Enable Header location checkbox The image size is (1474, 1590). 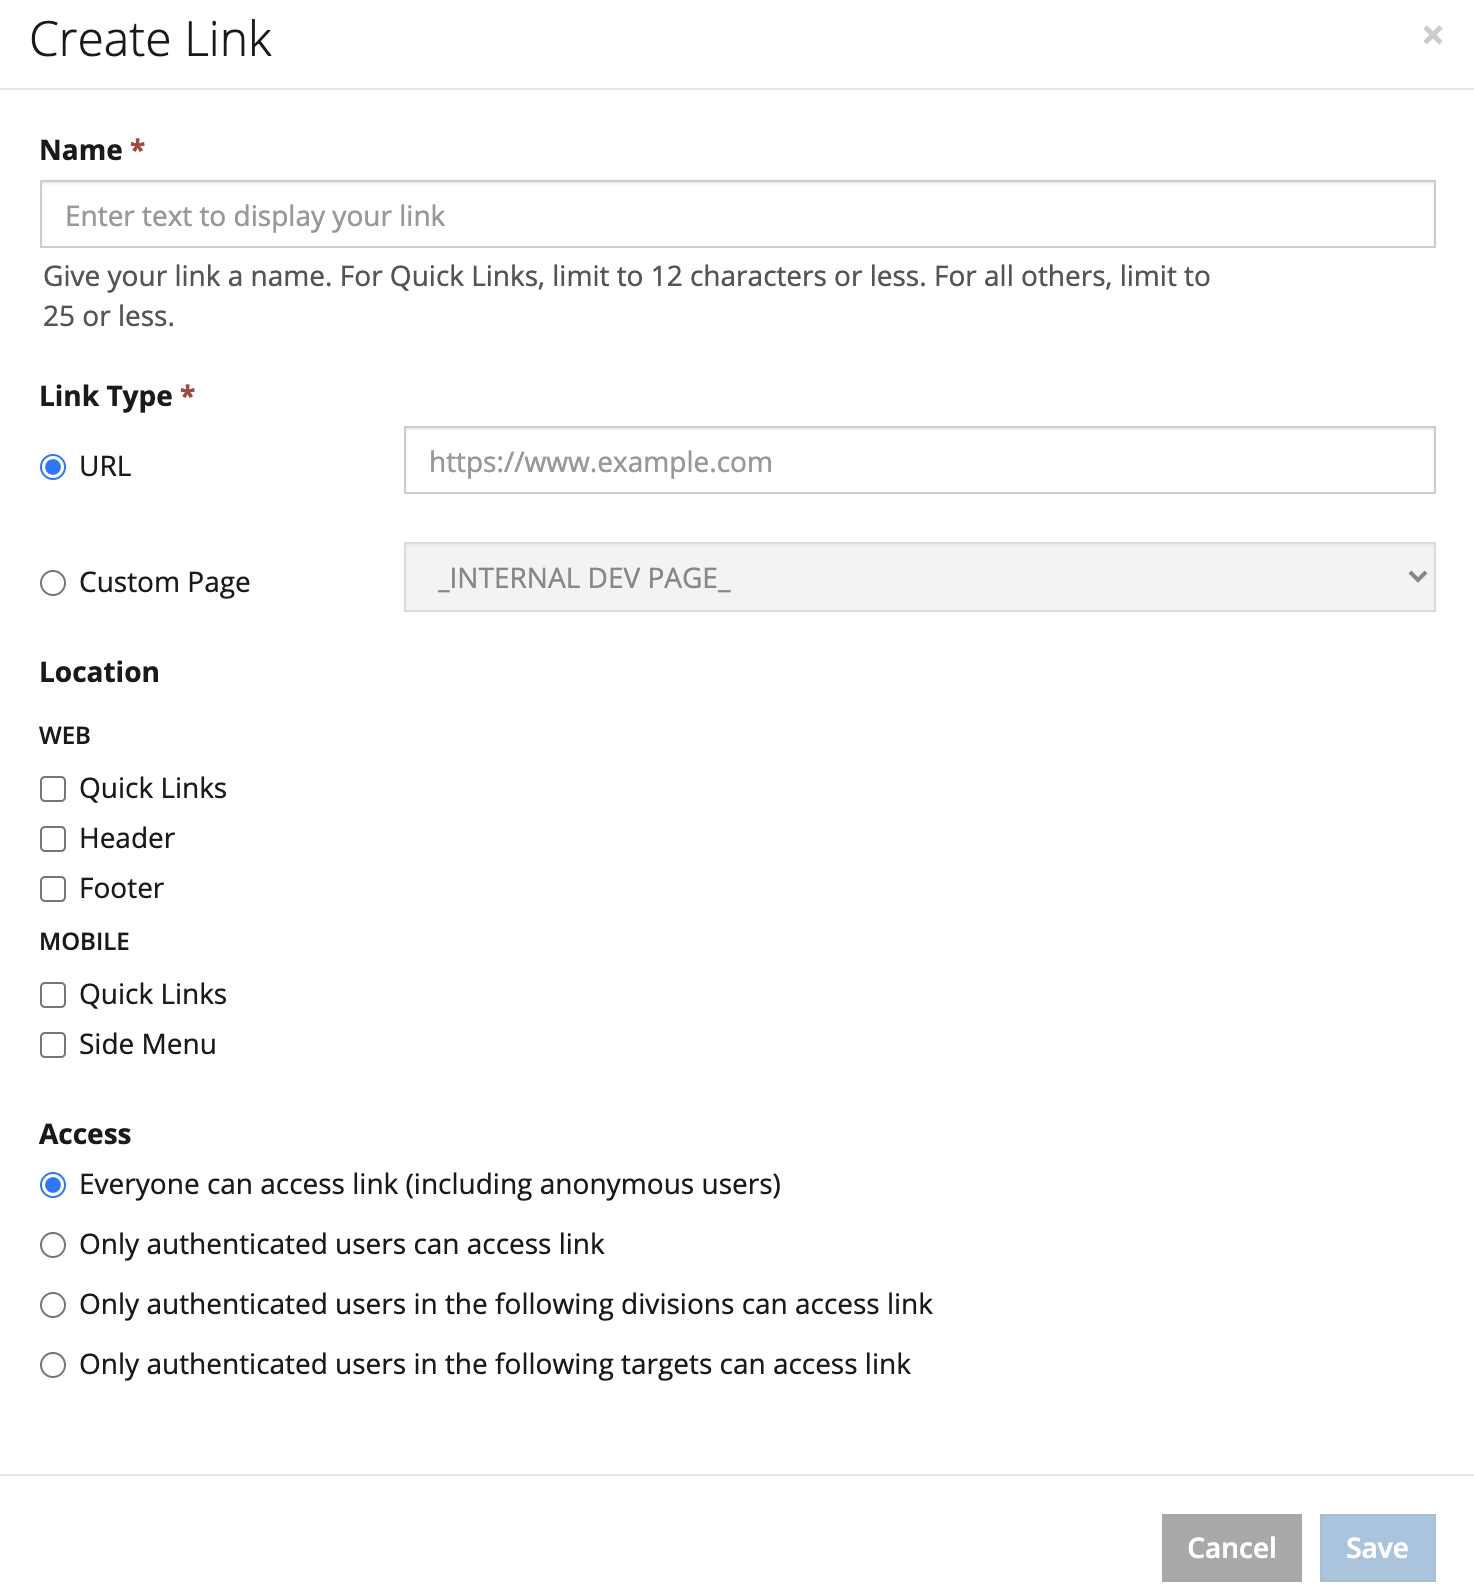(53, 839)
